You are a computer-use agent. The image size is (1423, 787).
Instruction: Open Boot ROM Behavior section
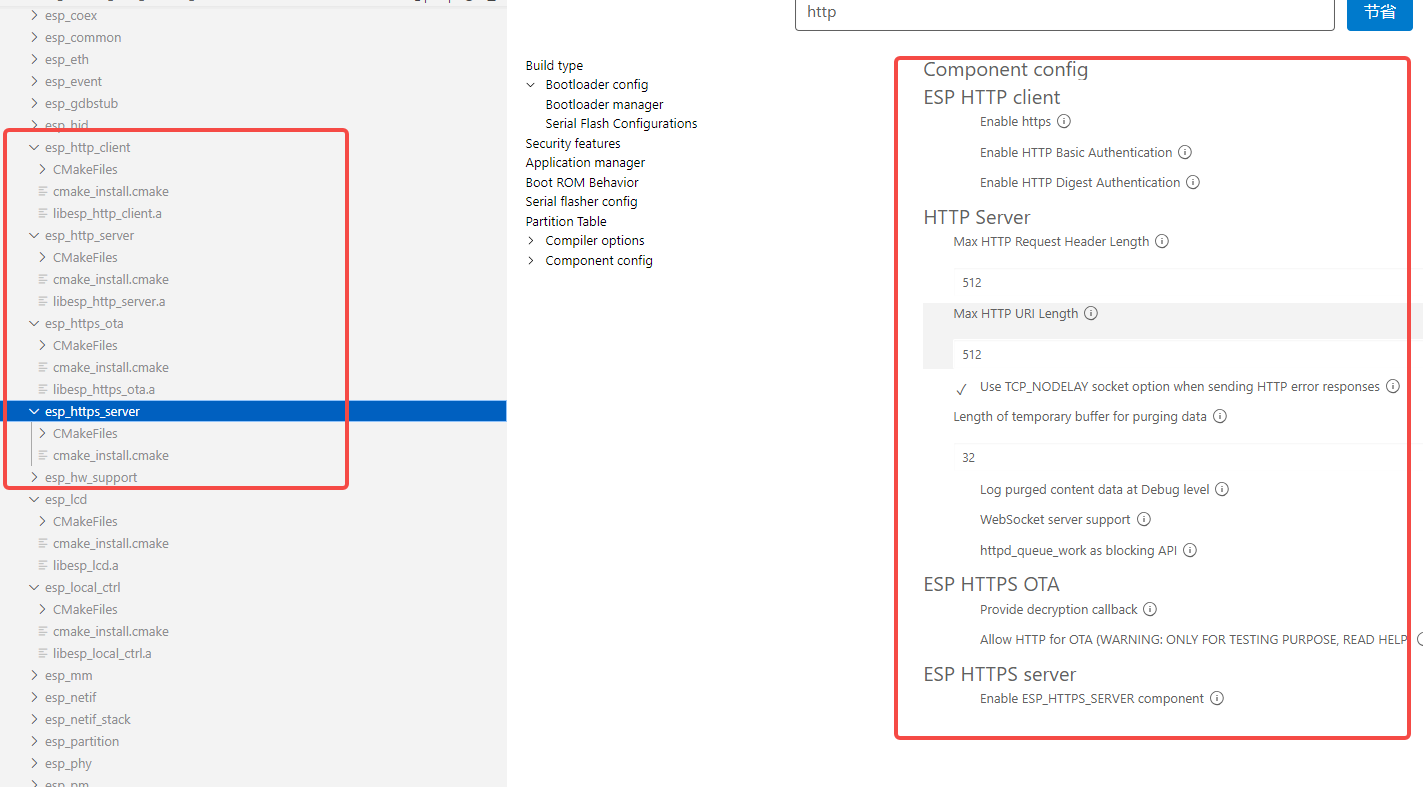point(582,182)
